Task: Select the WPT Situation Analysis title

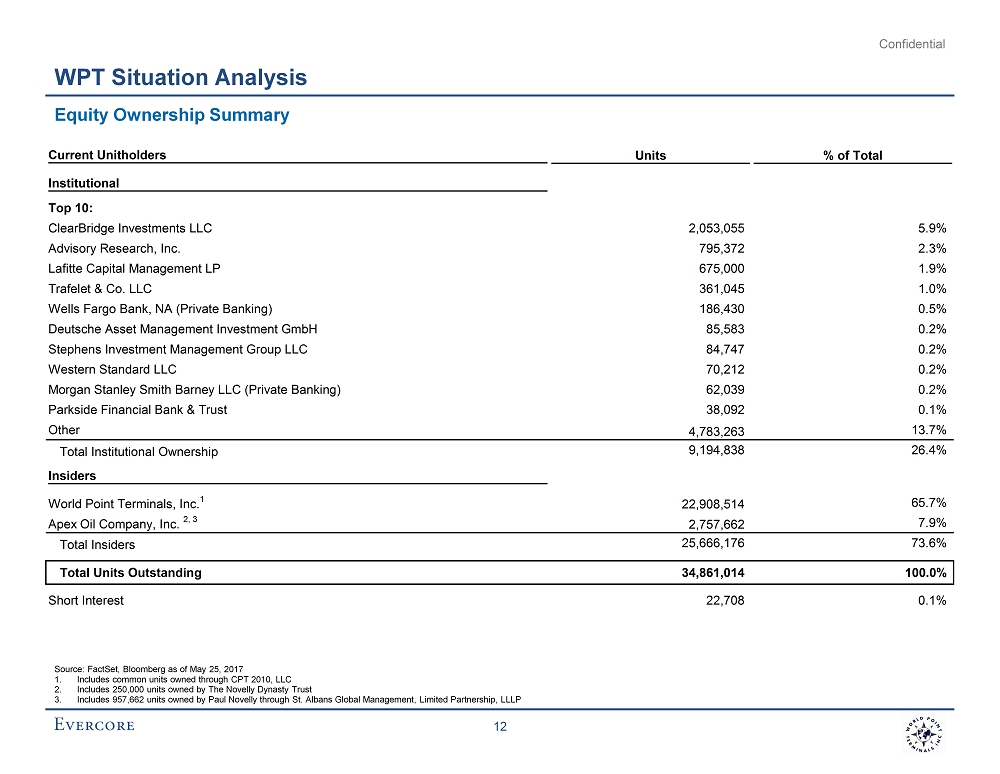Action: click(x=180, y=78)
